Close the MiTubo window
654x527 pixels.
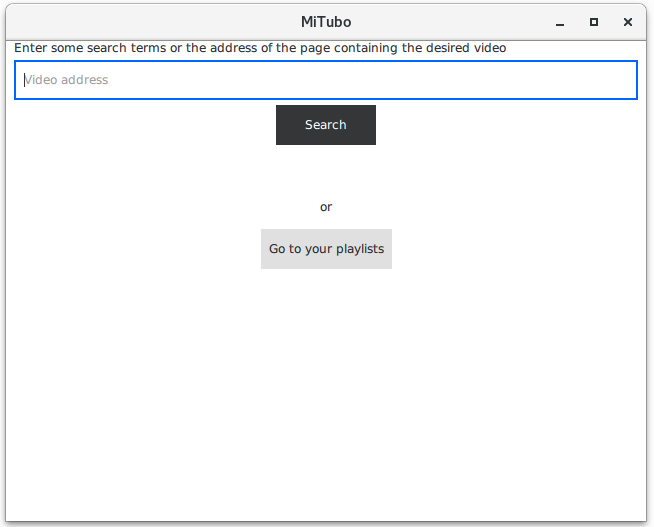point(628,22)
